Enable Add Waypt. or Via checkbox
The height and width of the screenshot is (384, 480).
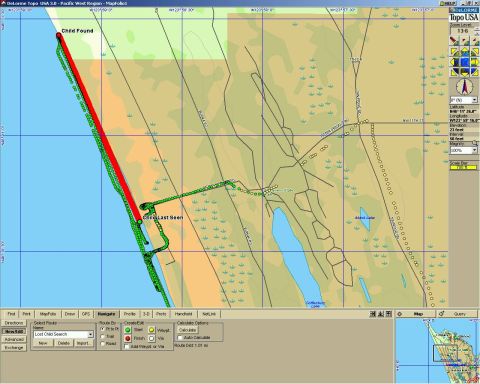pyautogui.click(x=127, y=347)
